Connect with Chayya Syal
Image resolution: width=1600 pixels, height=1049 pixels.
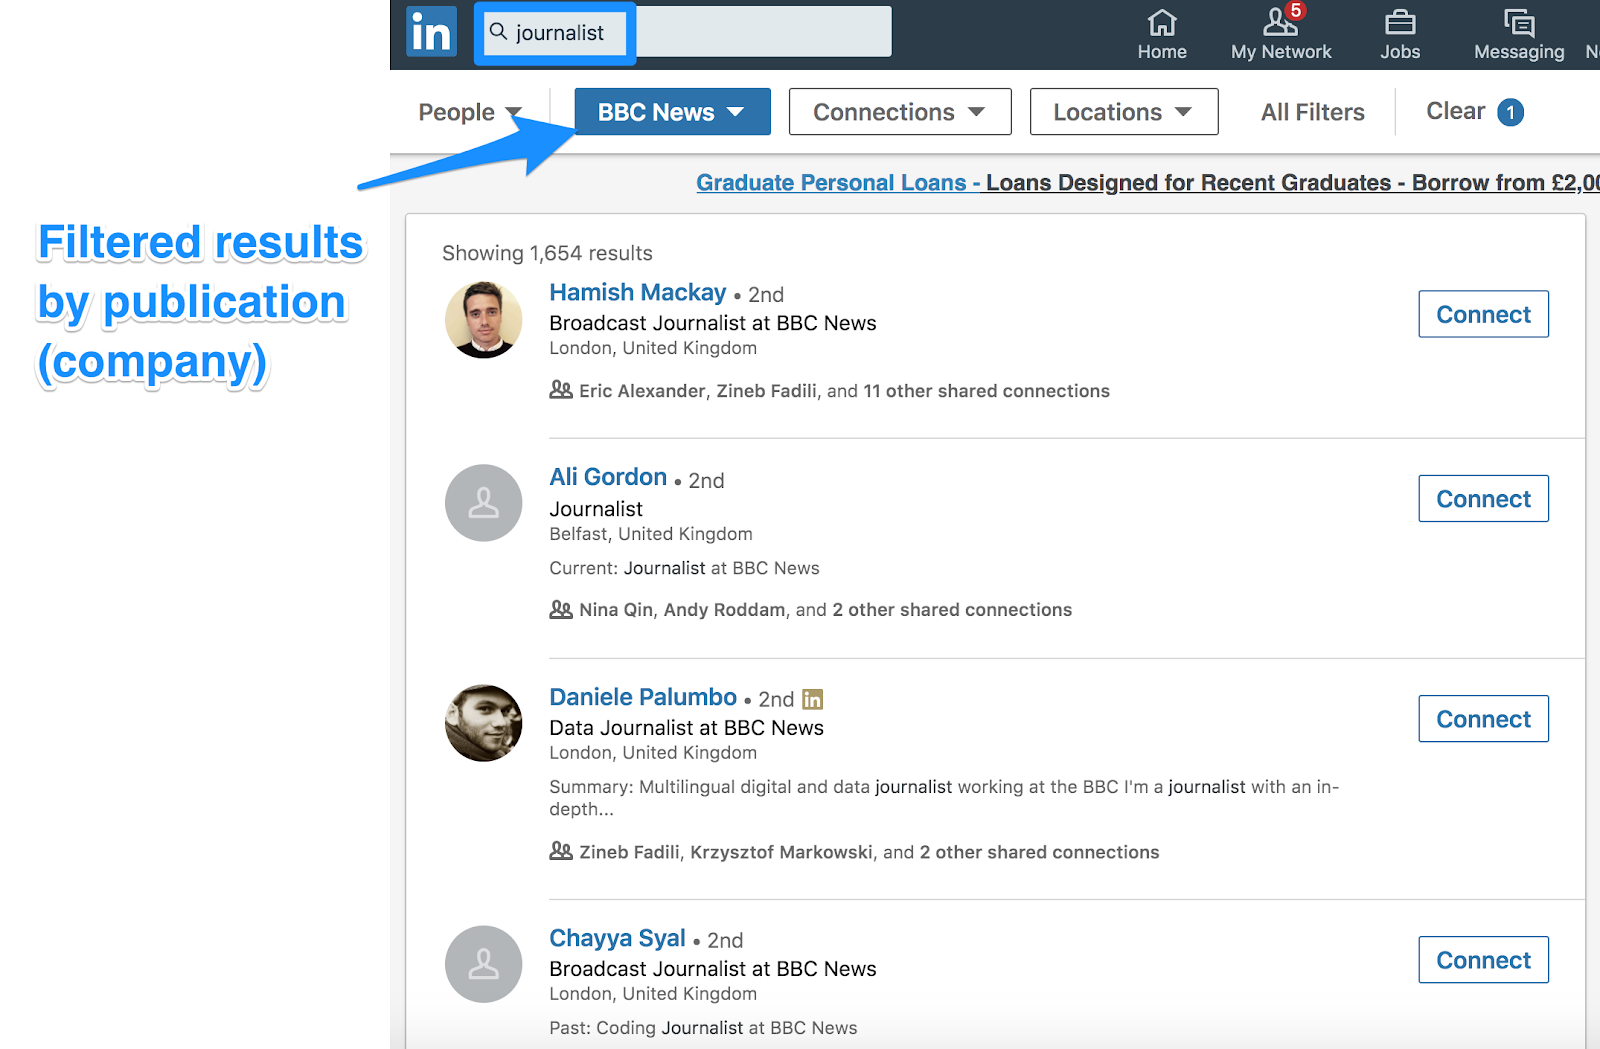(x=1483, y=960)
